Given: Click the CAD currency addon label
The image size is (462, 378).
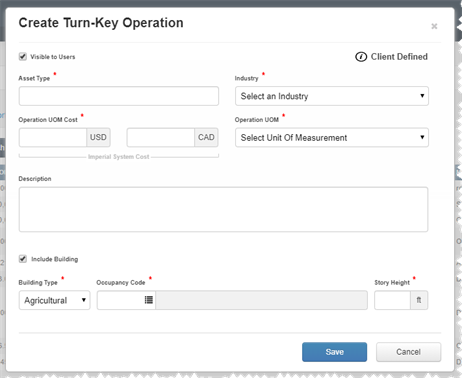Looking at the screenshot, I should coord(206,137).
